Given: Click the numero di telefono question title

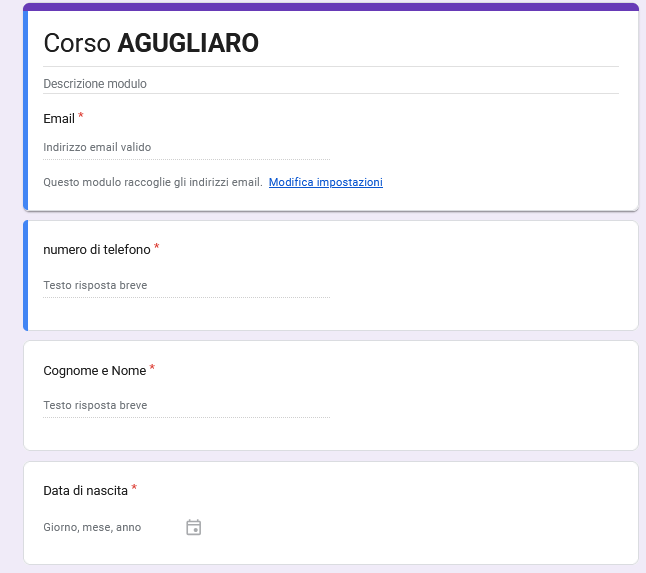Looking at the screenshot, I should [x=97, y=250].
